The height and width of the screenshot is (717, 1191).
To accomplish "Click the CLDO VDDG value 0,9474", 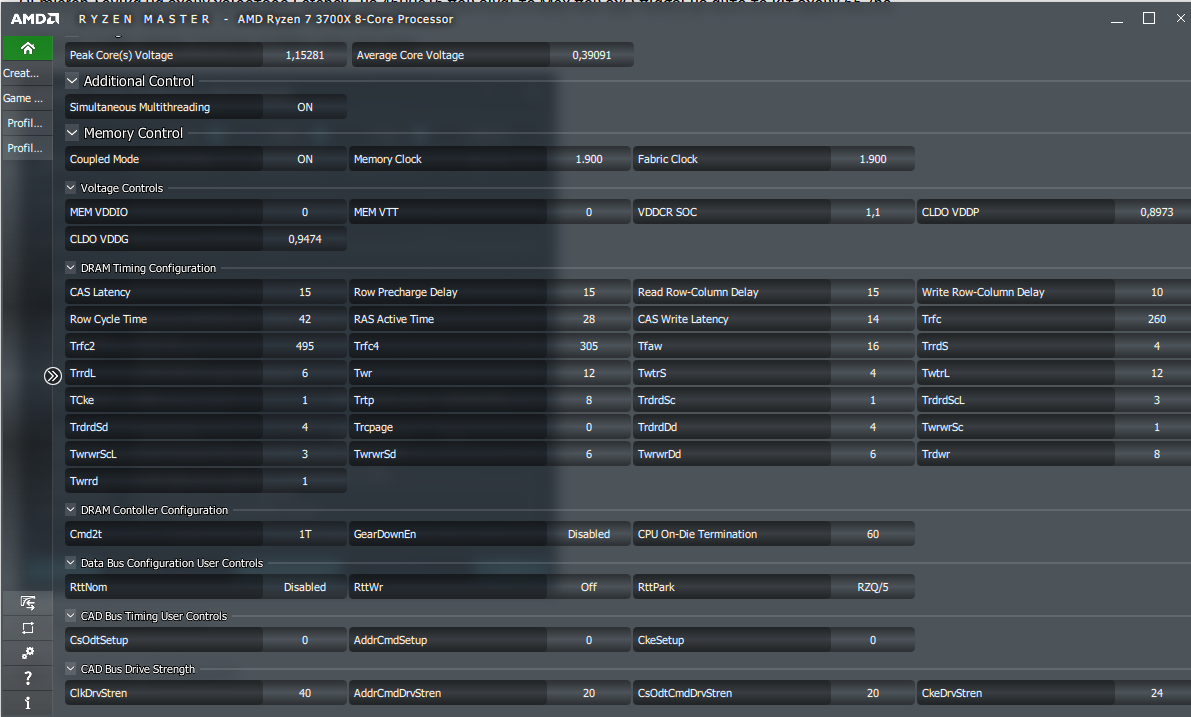I will pos(305,238).
